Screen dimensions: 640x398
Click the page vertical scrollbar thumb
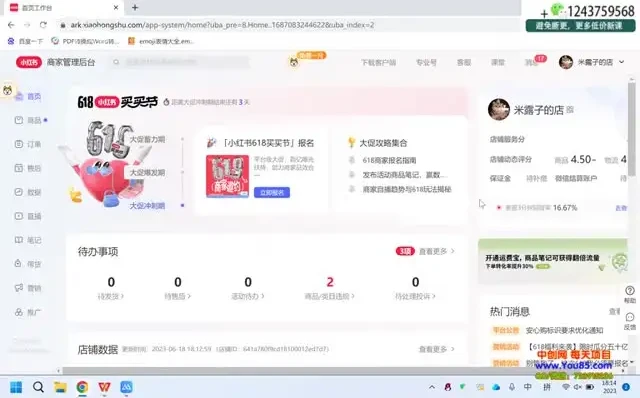click(x=632, y=129)
